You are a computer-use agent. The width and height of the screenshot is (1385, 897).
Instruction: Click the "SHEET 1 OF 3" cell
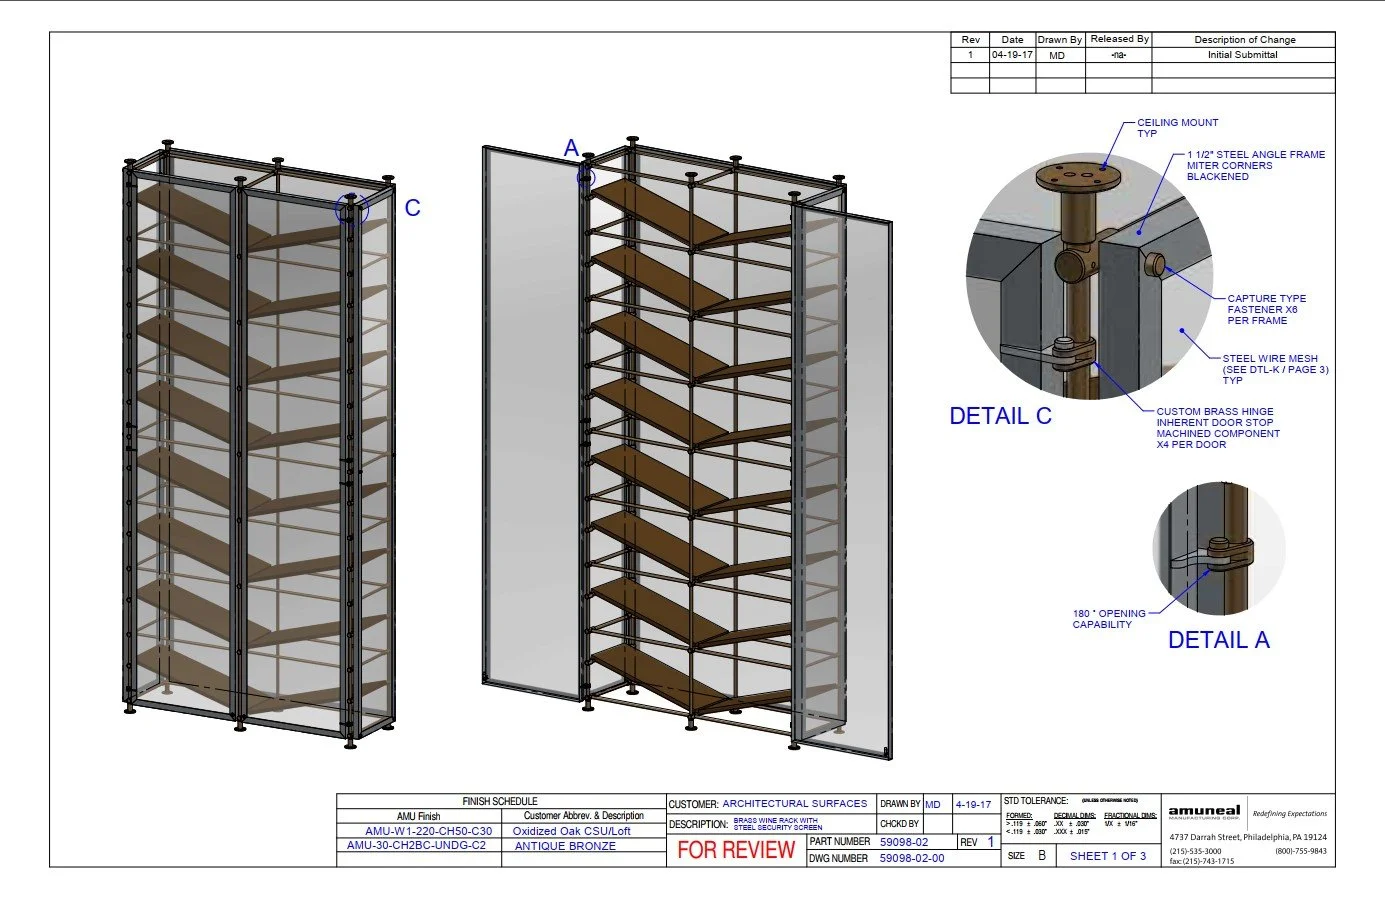pos(1108,856)
